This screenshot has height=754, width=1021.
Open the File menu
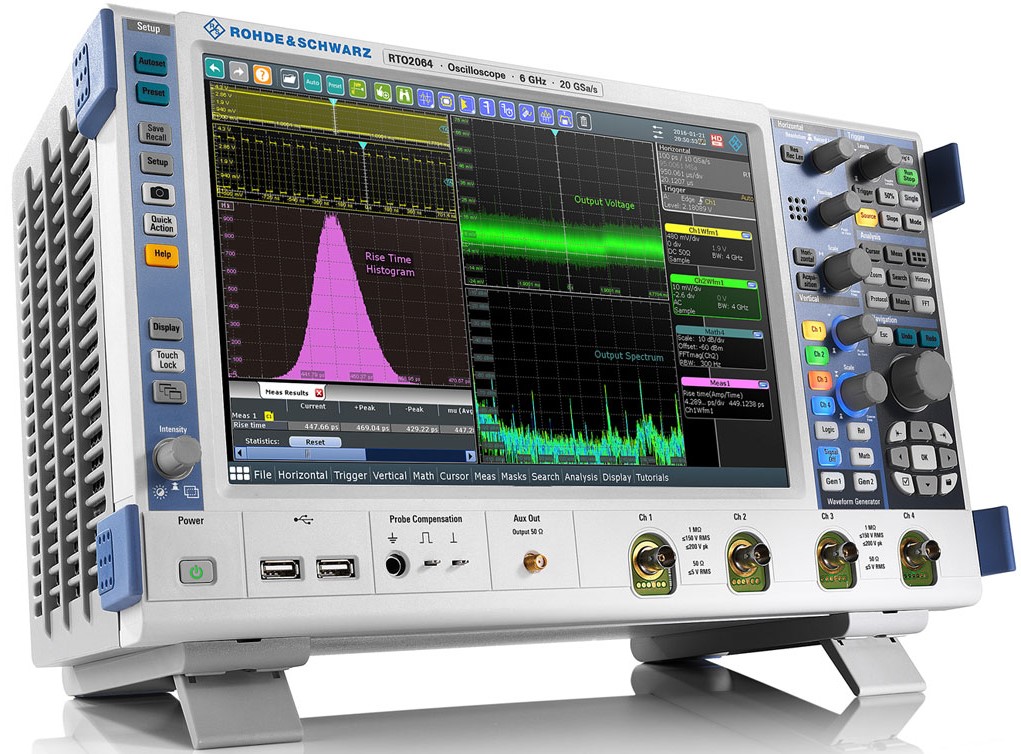pyautogui.click(x=262, y=475)
